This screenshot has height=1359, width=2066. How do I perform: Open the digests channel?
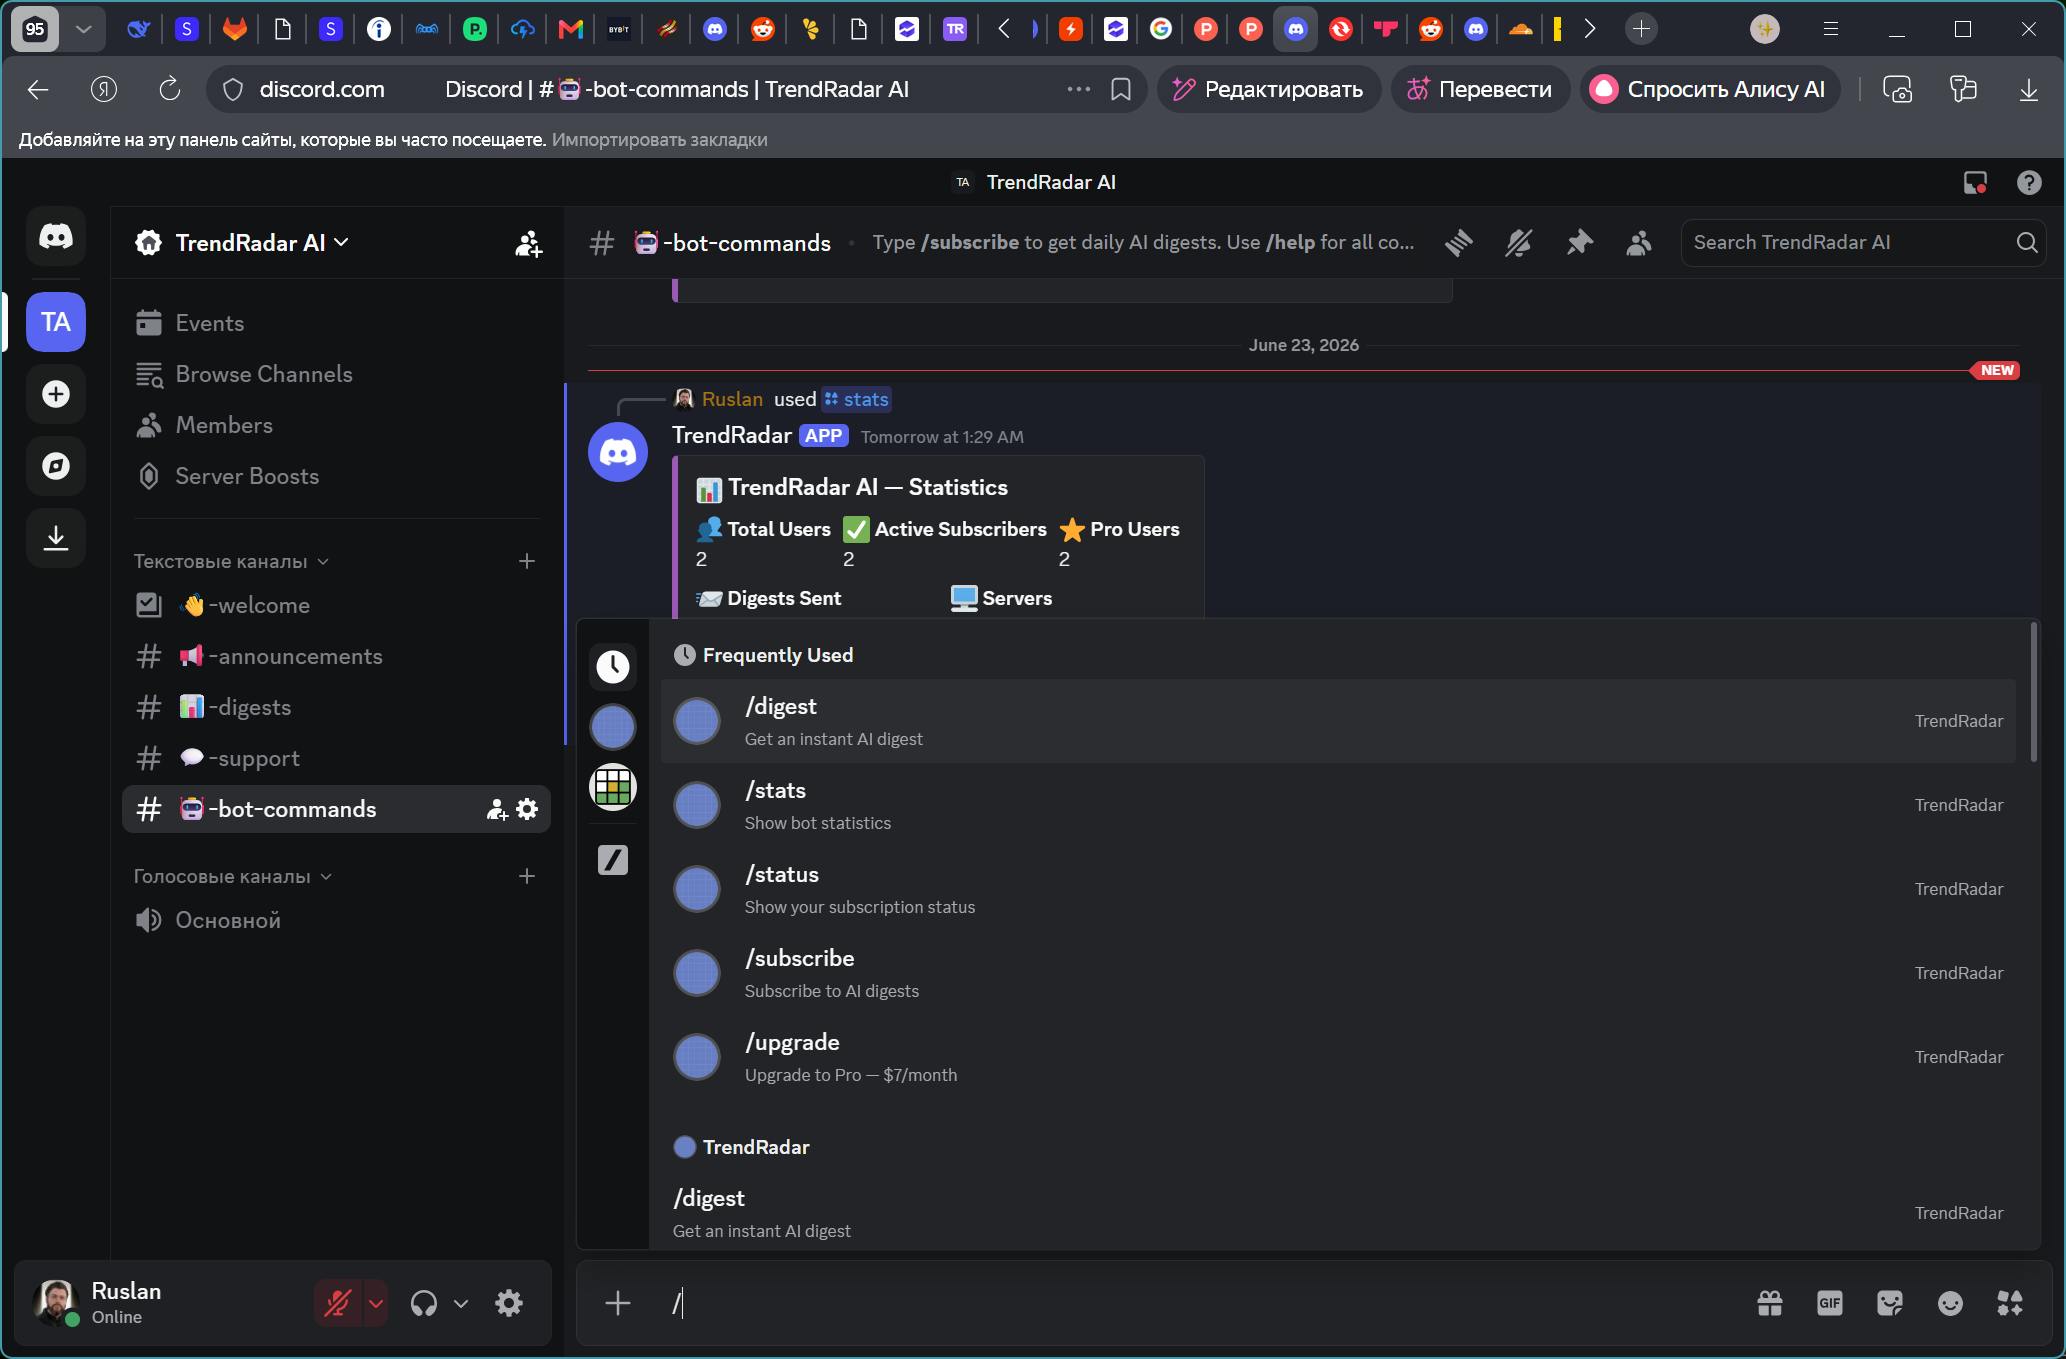[336, 707]
